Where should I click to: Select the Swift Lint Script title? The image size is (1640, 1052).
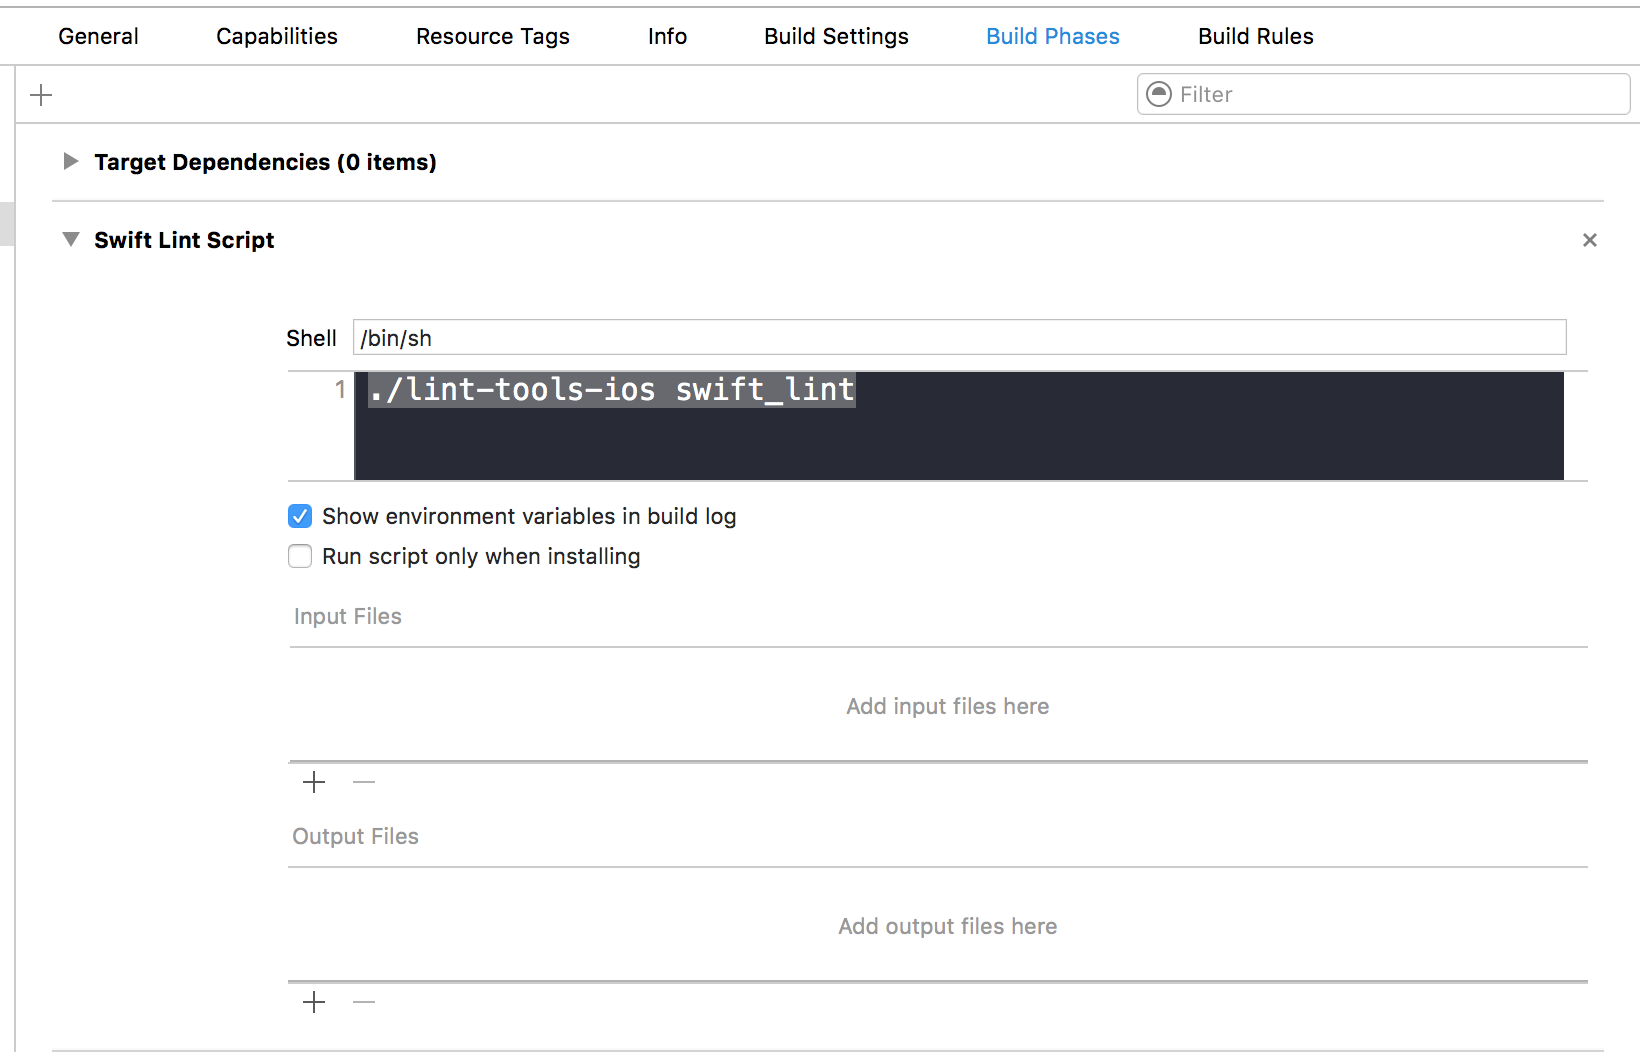pyautogui.click(x=184, y=240)
